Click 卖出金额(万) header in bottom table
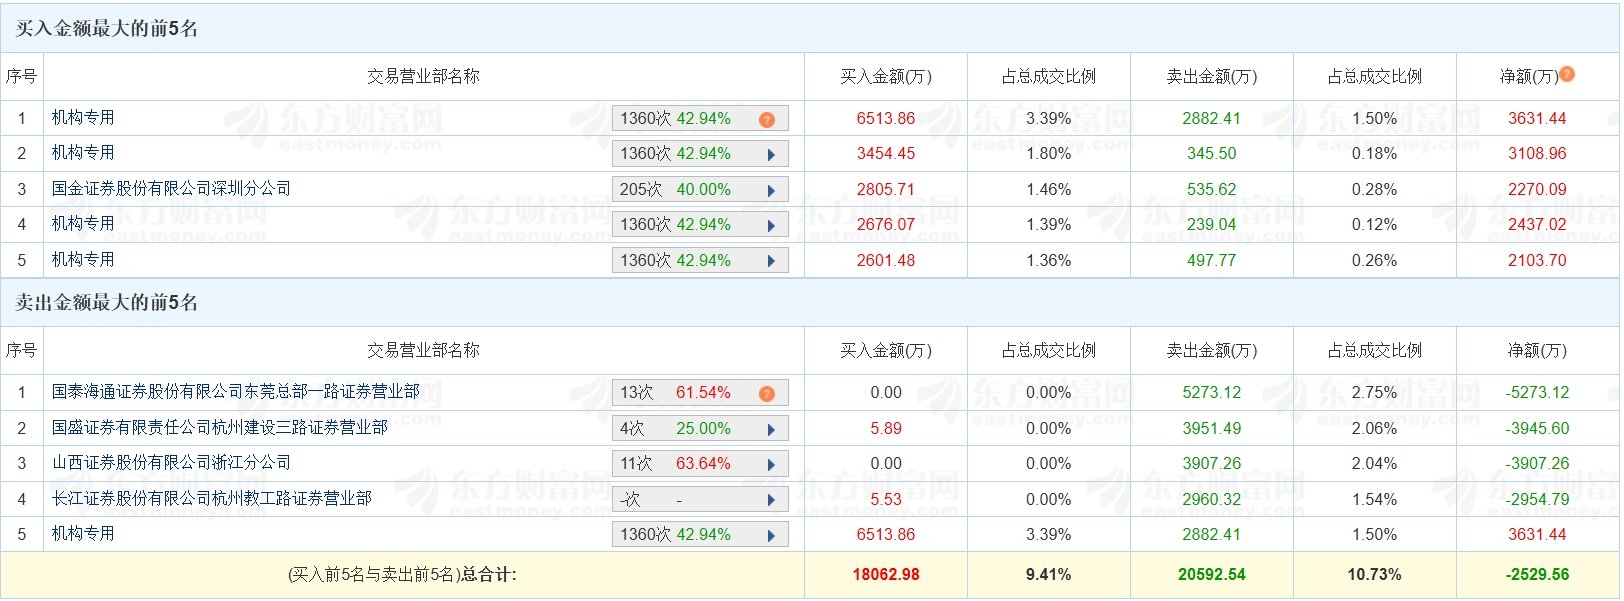The image size is (1624, 601). point(1212,351)
